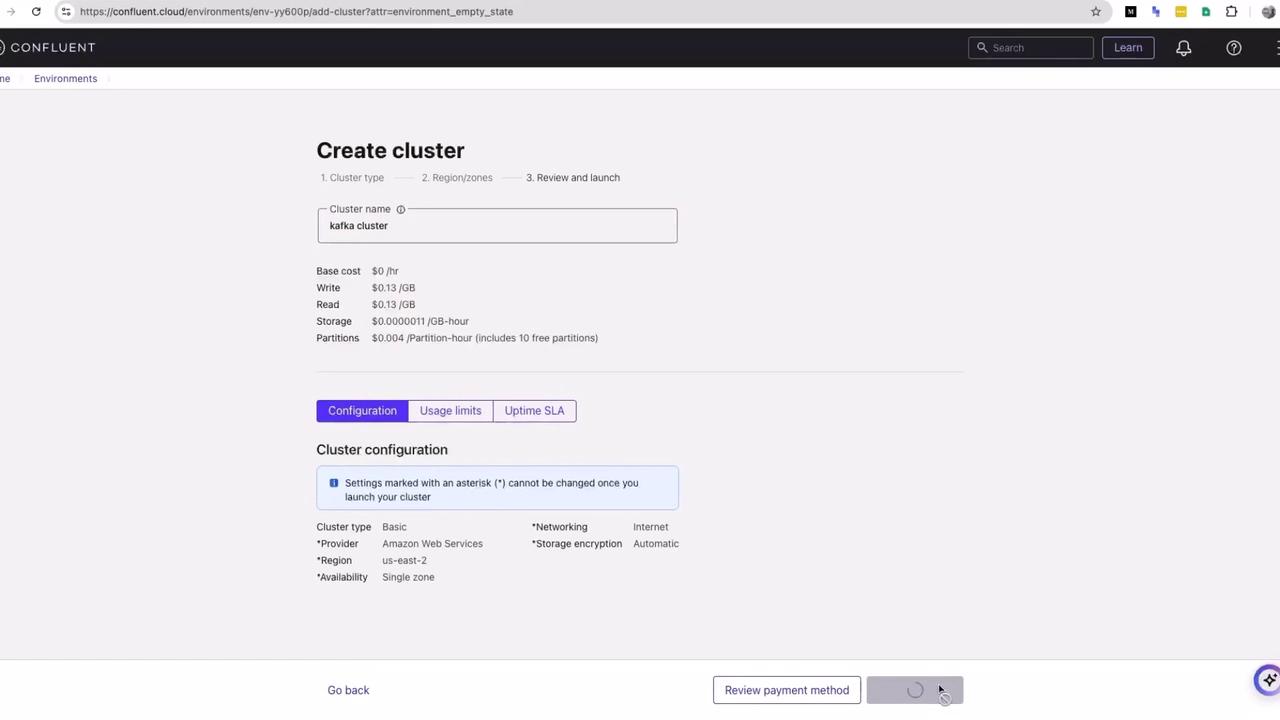The height and width of the screenshot is (720, 1280).
Task: Click the cluster name info icon
Action: (400, 209)
